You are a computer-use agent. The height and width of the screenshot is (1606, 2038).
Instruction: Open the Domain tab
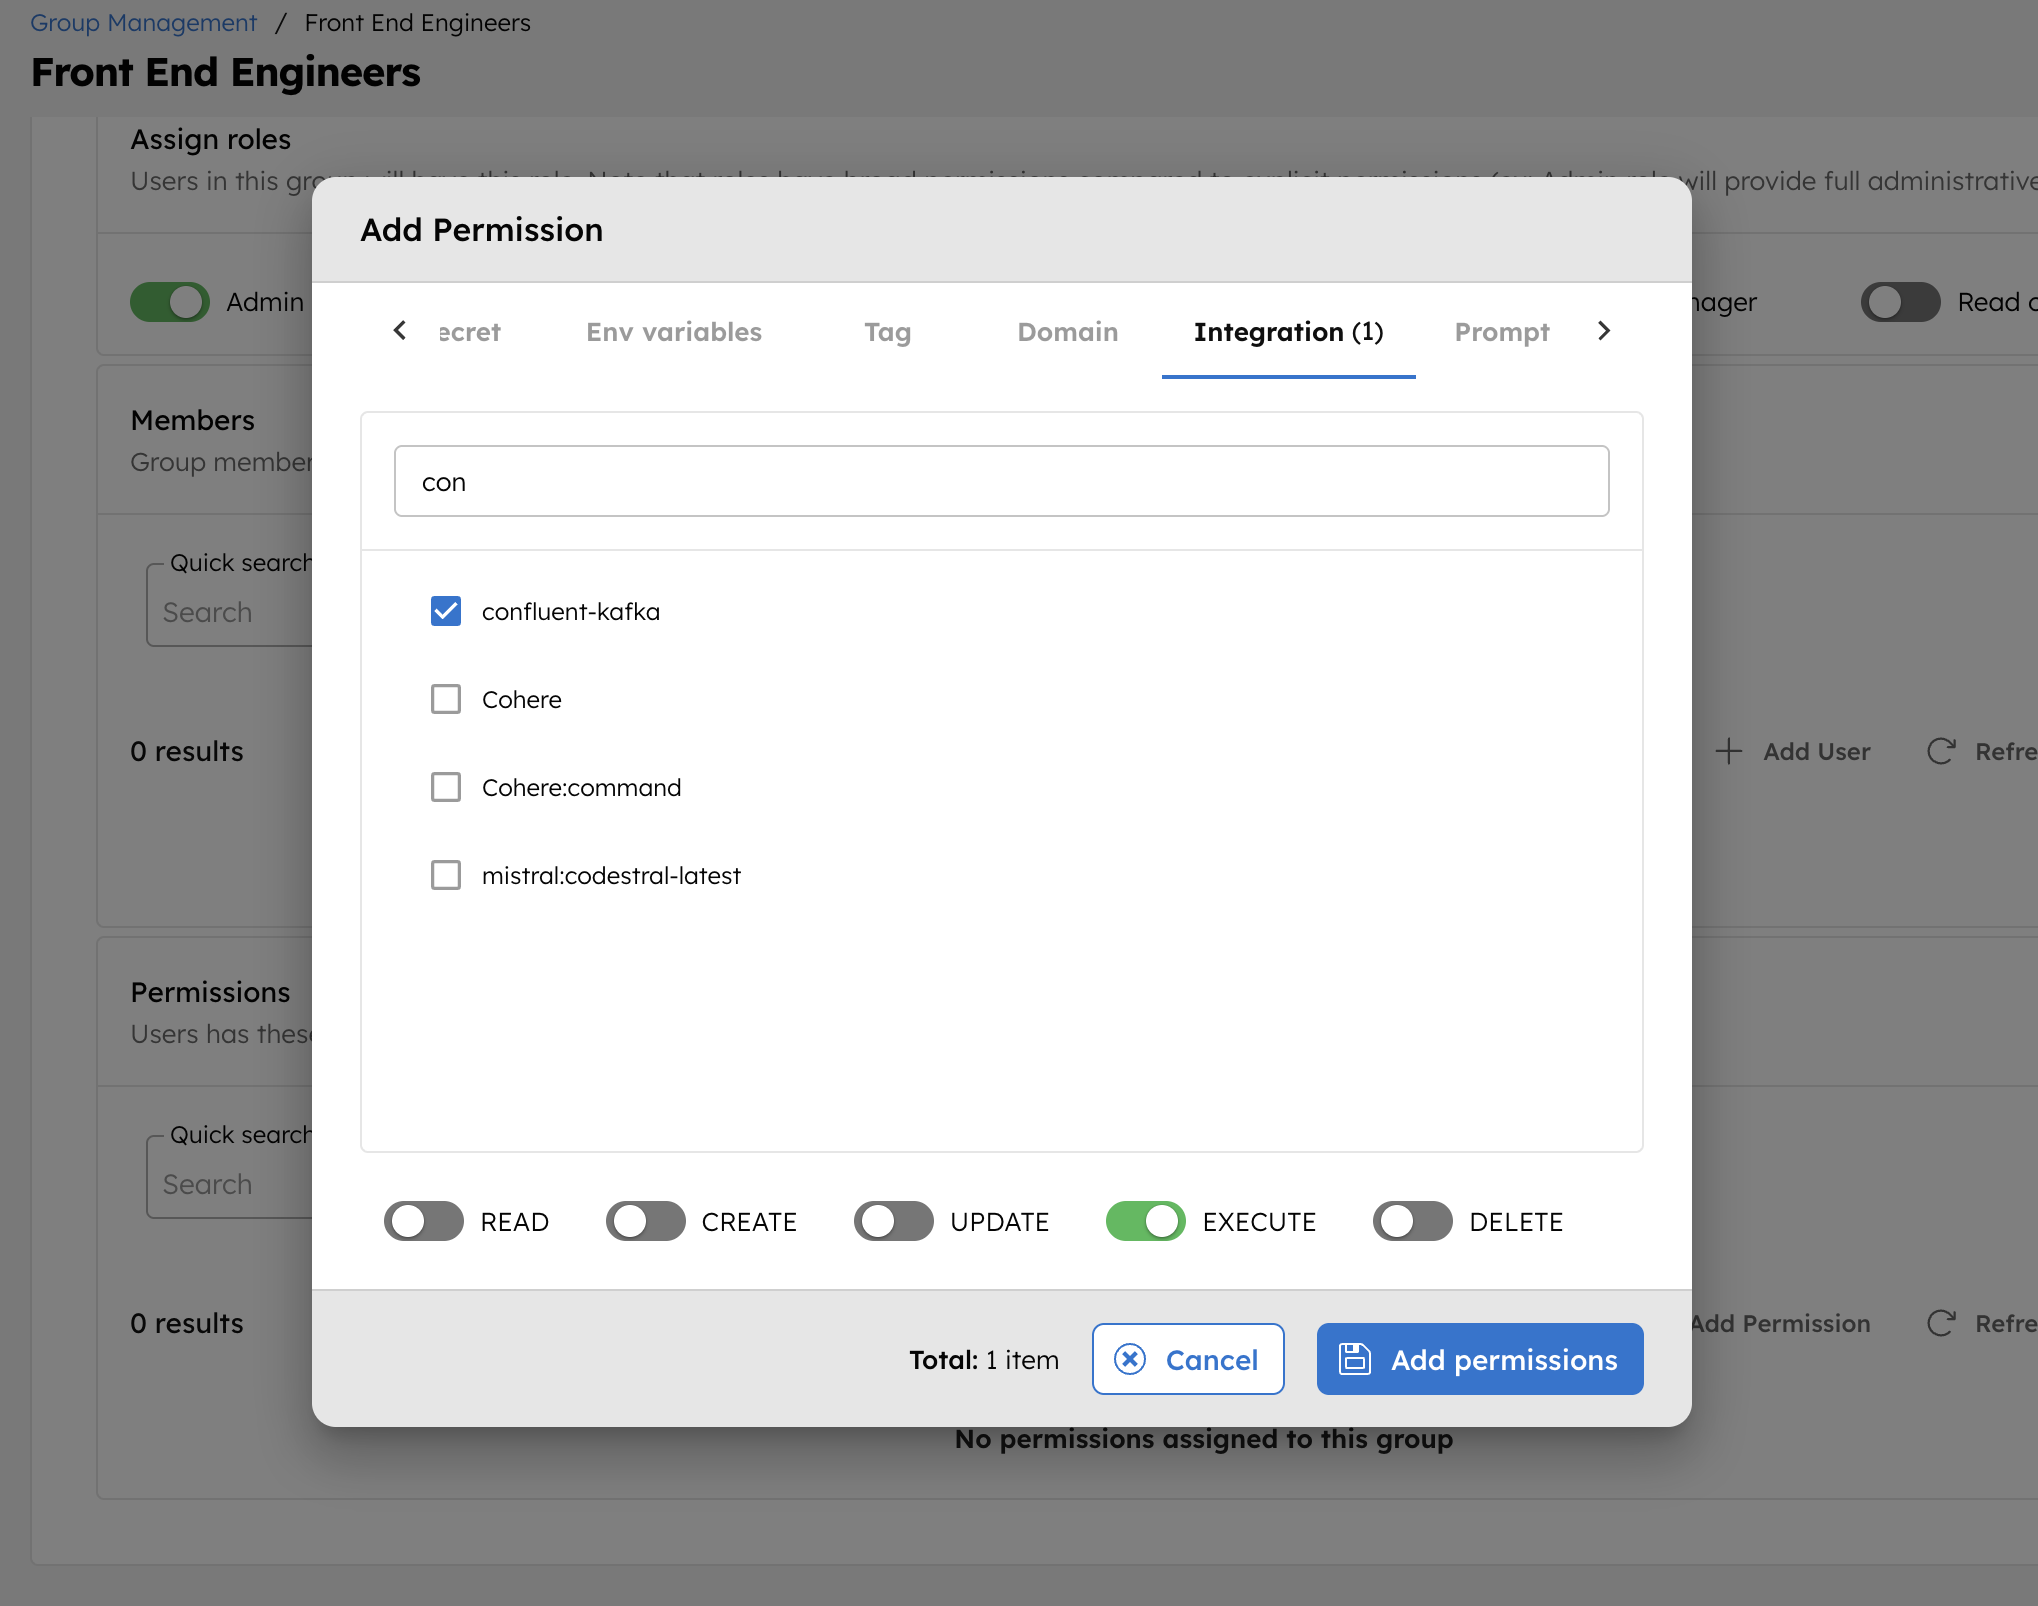point(1068,332)
